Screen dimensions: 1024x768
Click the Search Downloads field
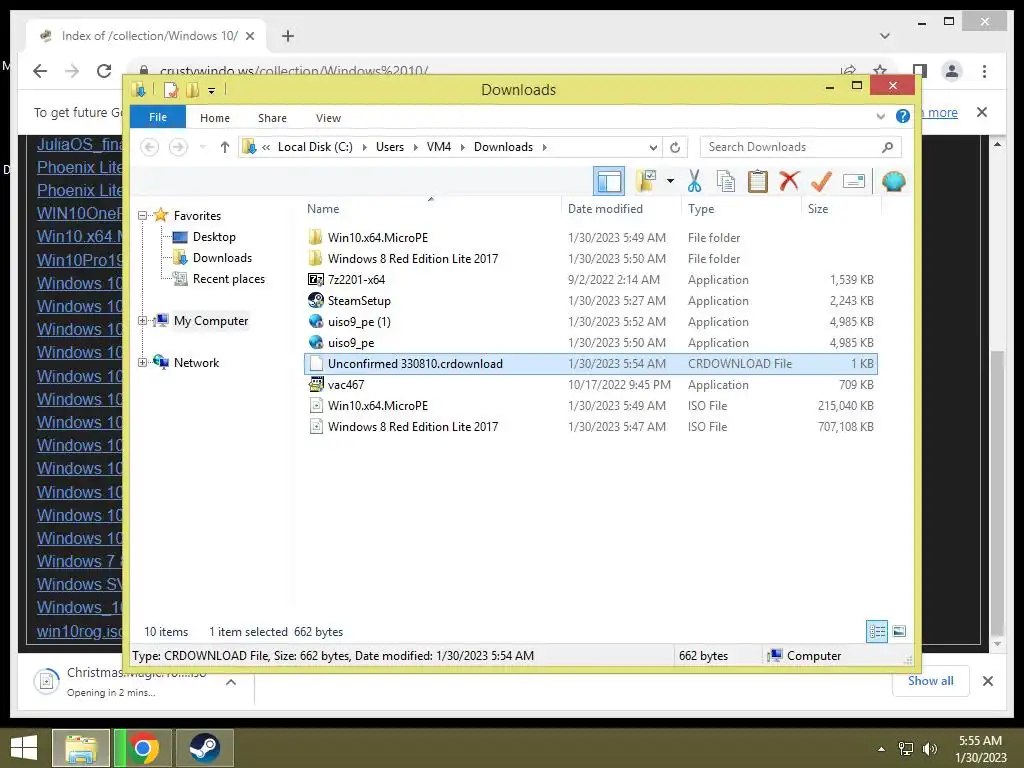[x=801, y=147]
